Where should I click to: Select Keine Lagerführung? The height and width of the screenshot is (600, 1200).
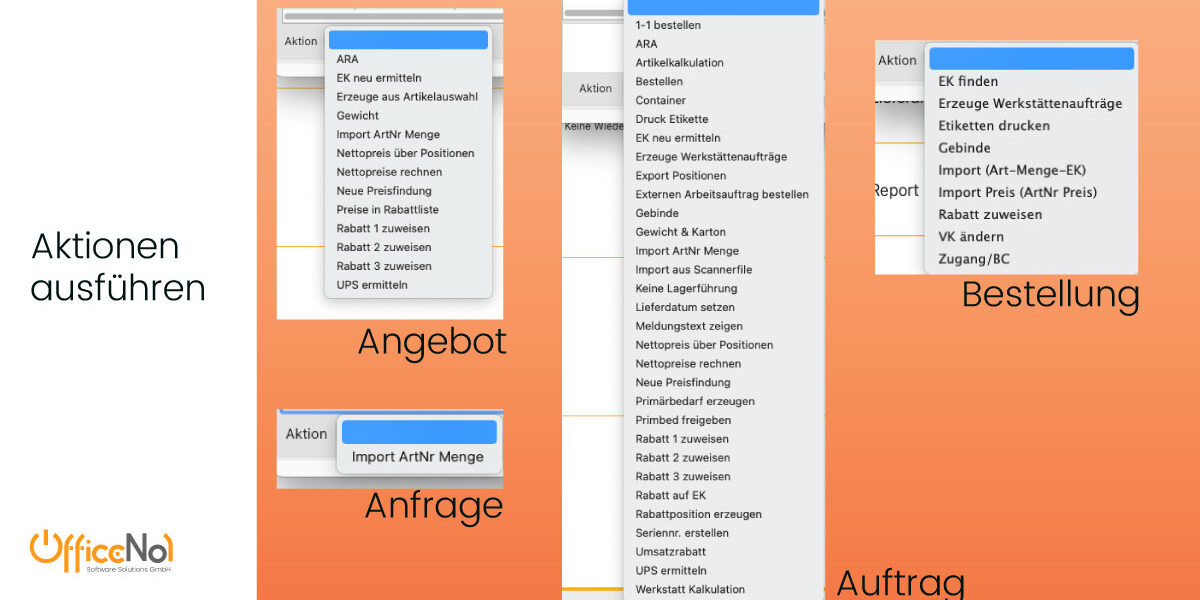click(685, 289)
